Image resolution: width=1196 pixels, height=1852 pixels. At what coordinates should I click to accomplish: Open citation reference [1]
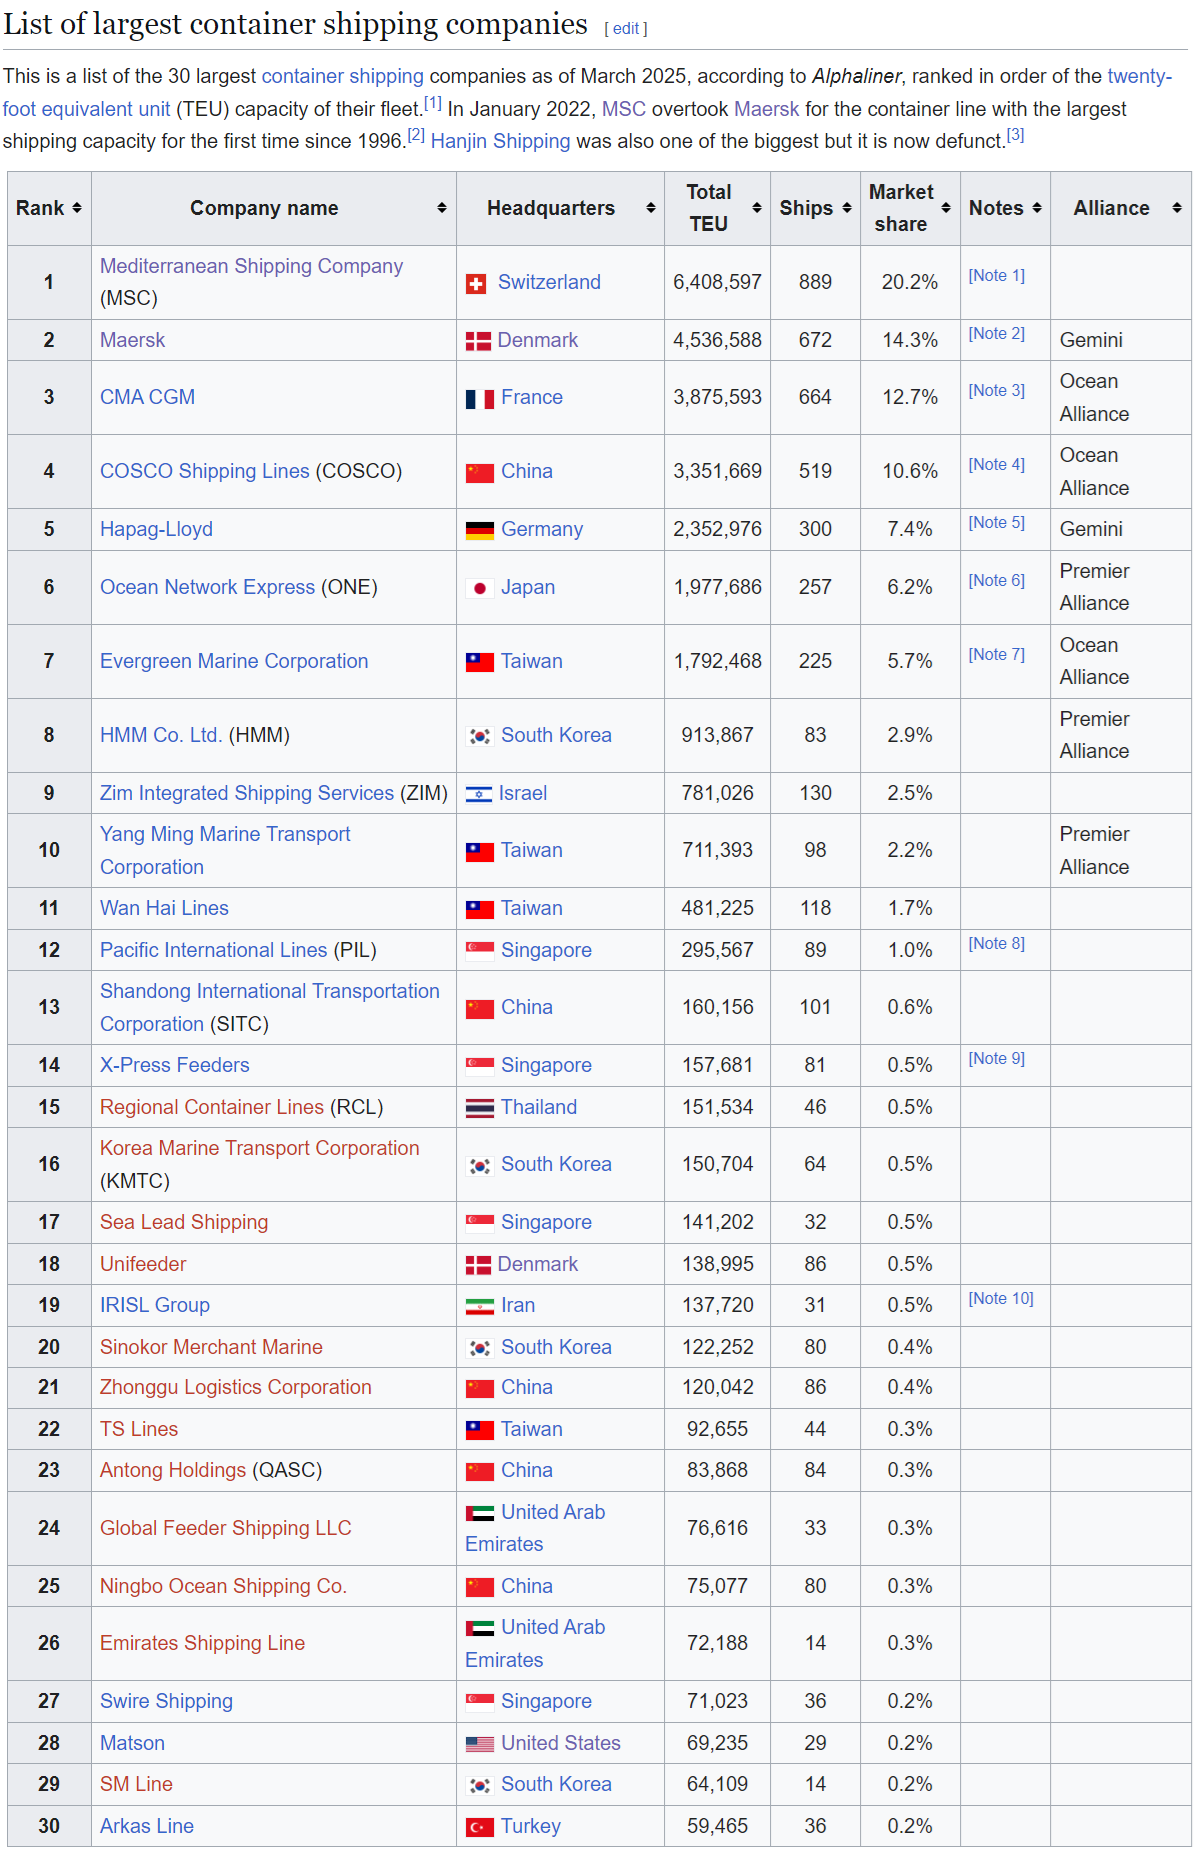433,103
